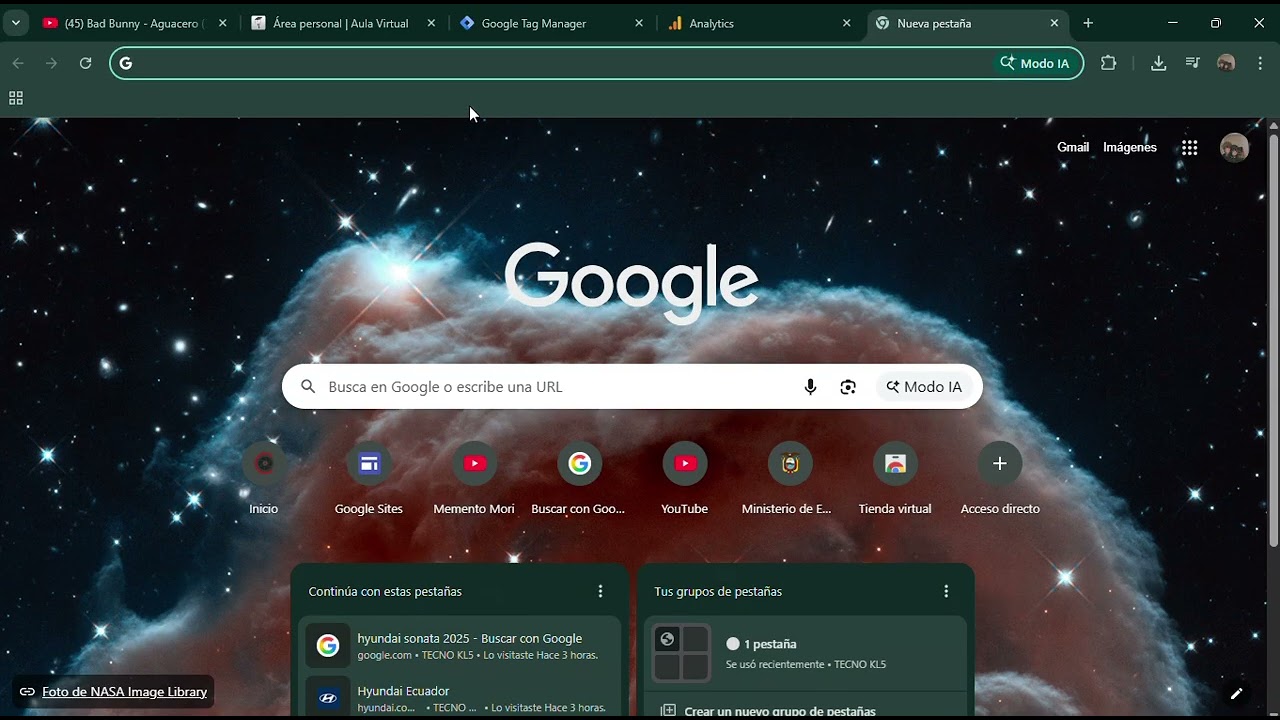
Task: Open the tab groups grid icon in bookmarks bar
Action: click(x=16, y=98)
